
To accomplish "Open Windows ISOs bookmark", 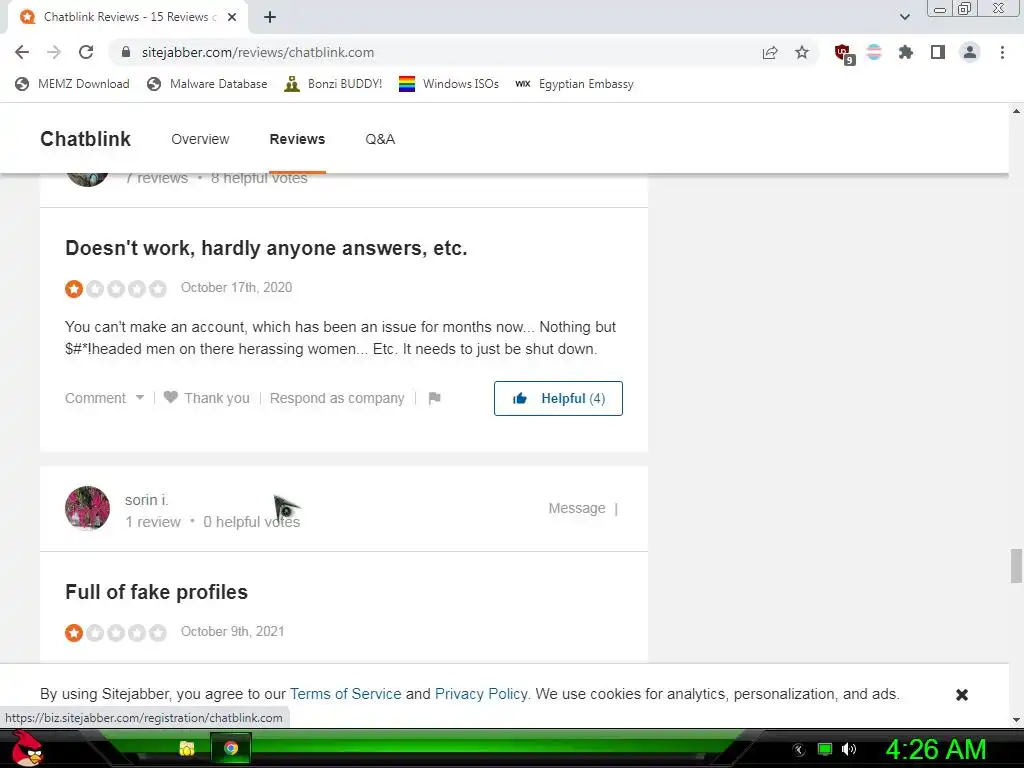I will click(449, 84).
